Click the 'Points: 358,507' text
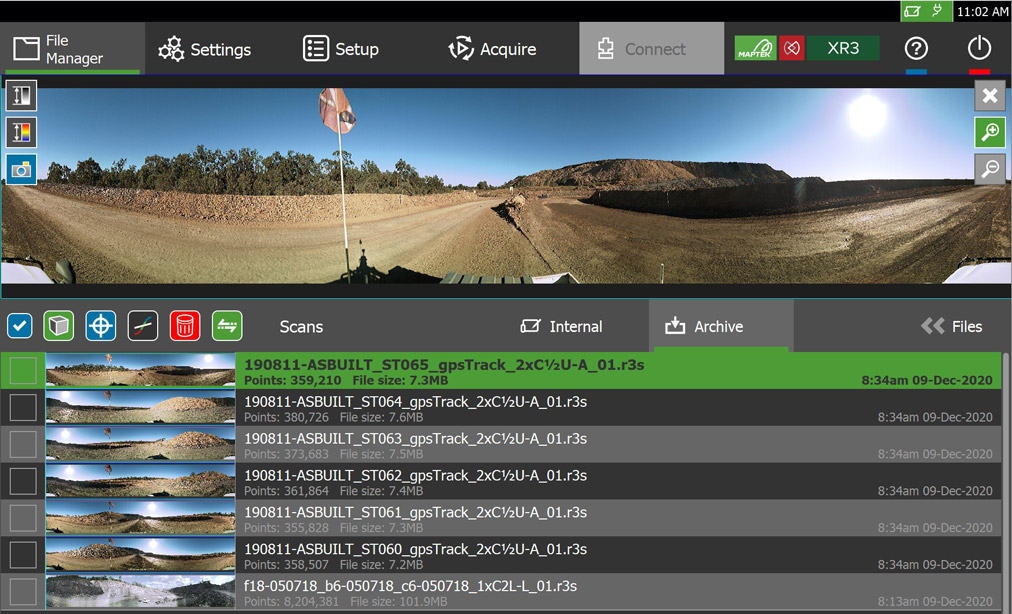Viewport: 1012px width, 614px height. [286, 564]
